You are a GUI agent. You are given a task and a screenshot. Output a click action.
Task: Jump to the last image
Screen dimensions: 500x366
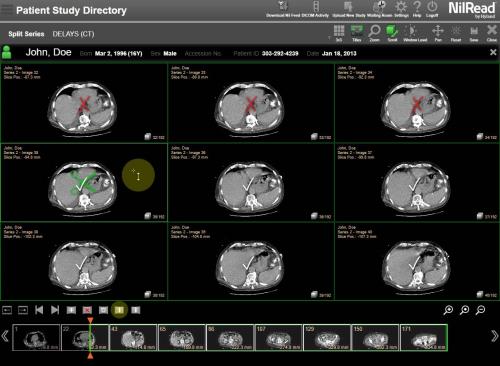click(x=55, y=310)
